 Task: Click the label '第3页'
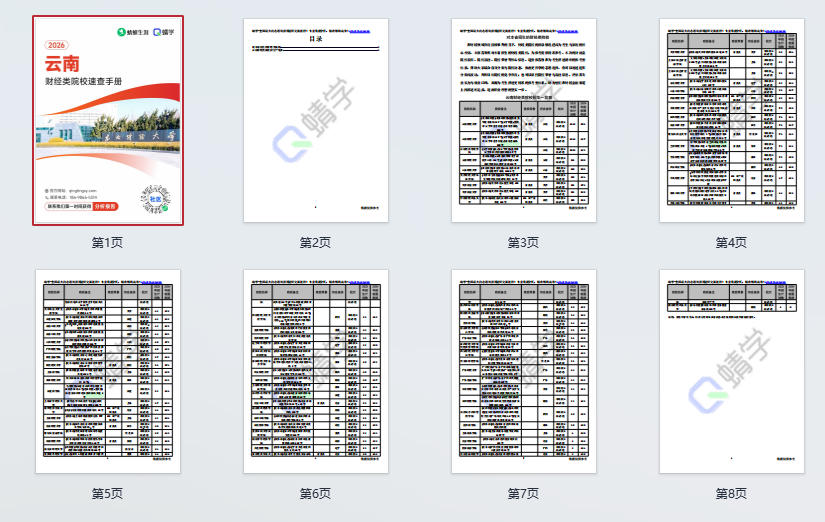523,243
